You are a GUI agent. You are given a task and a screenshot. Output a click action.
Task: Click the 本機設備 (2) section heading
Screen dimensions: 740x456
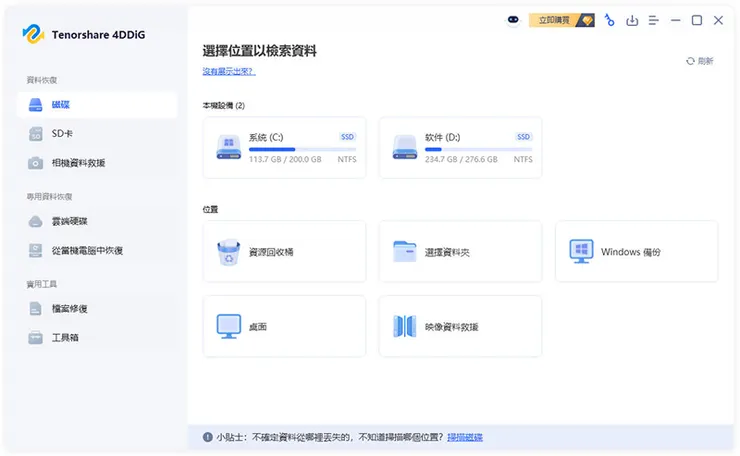(224, 105)
